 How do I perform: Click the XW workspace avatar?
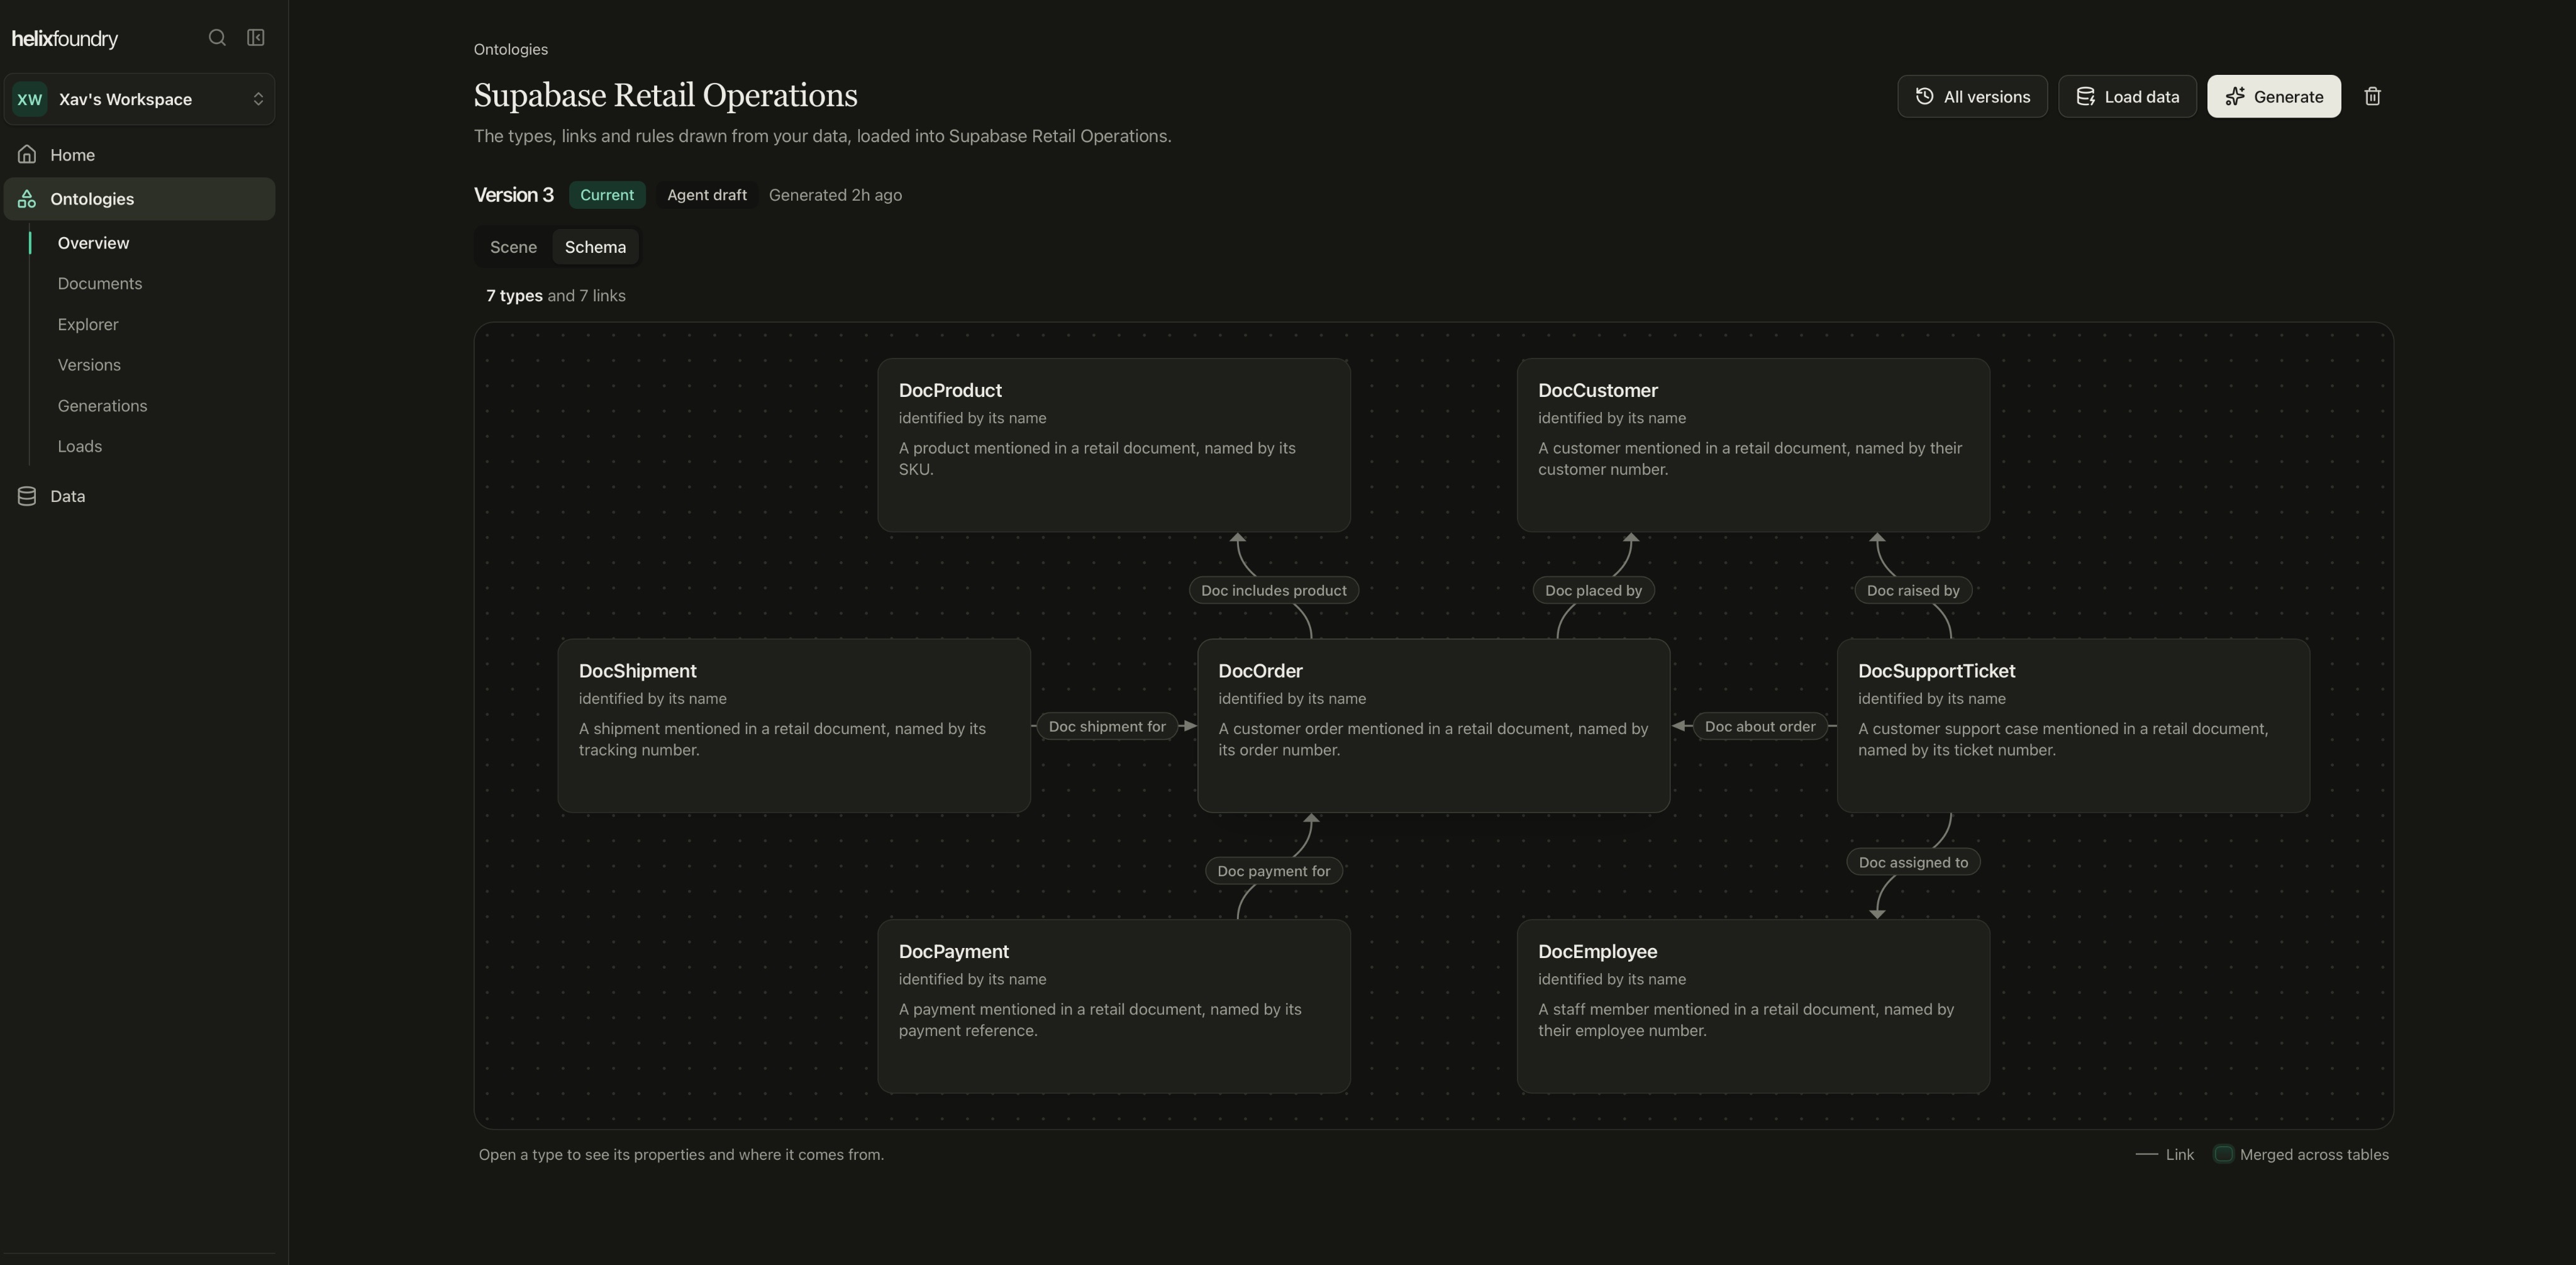pos(30,99)
